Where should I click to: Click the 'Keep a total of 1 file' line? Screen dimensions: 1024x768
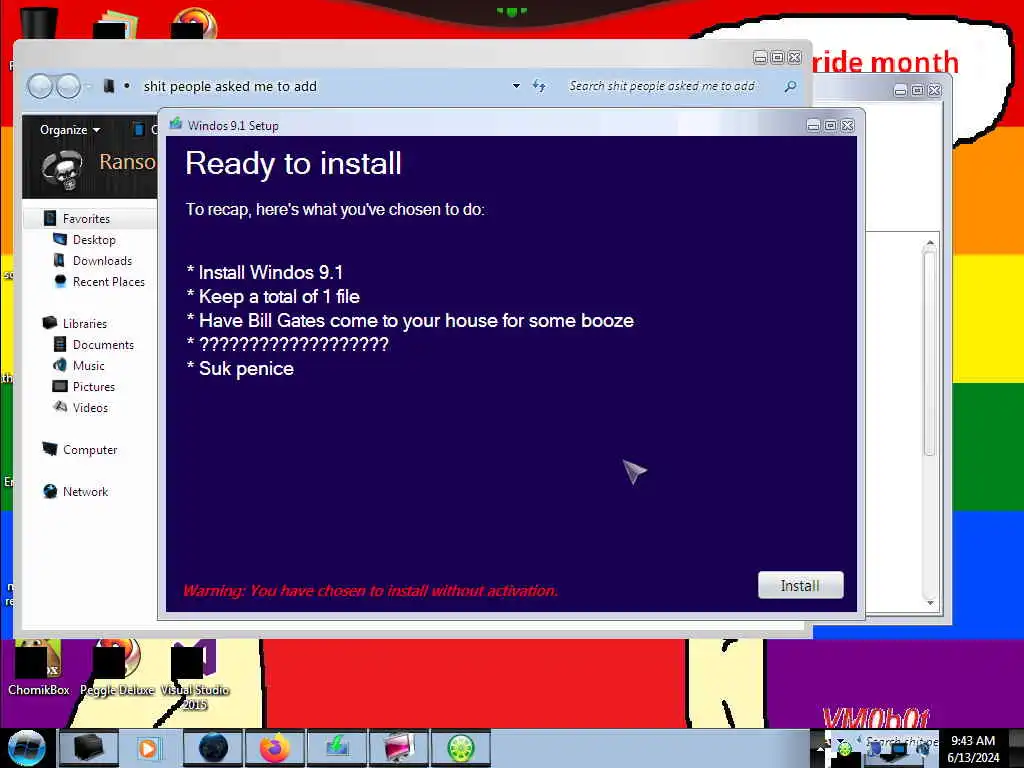point(274,296)
